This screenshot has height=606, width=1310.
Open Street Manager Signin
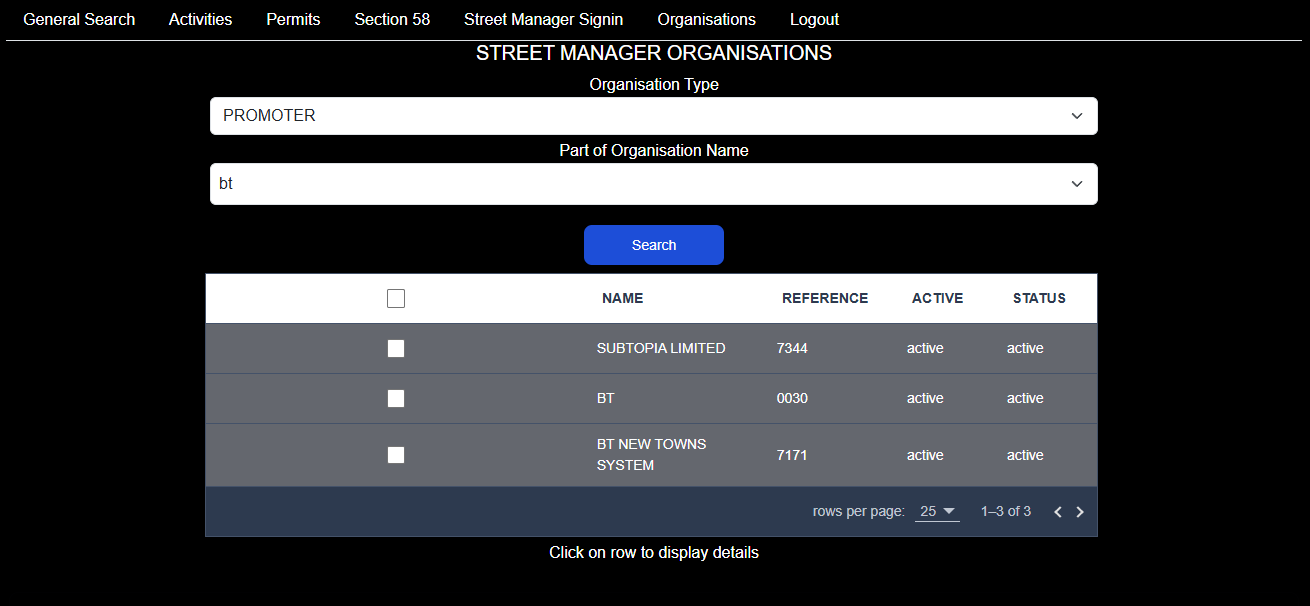[x=543, y=19]
